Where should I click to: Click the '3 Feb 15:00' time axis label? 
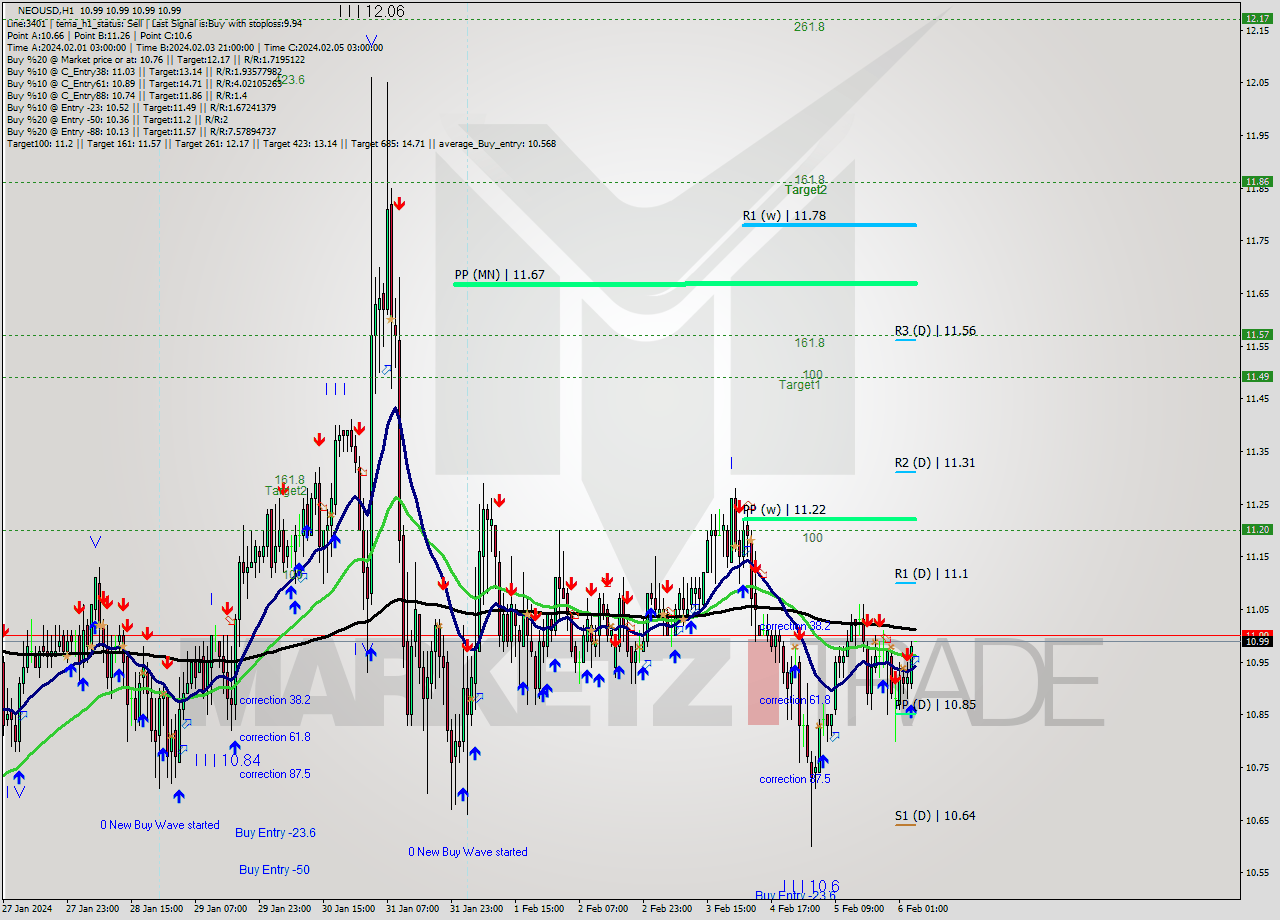pyautogui.click(x=730, y=909)
